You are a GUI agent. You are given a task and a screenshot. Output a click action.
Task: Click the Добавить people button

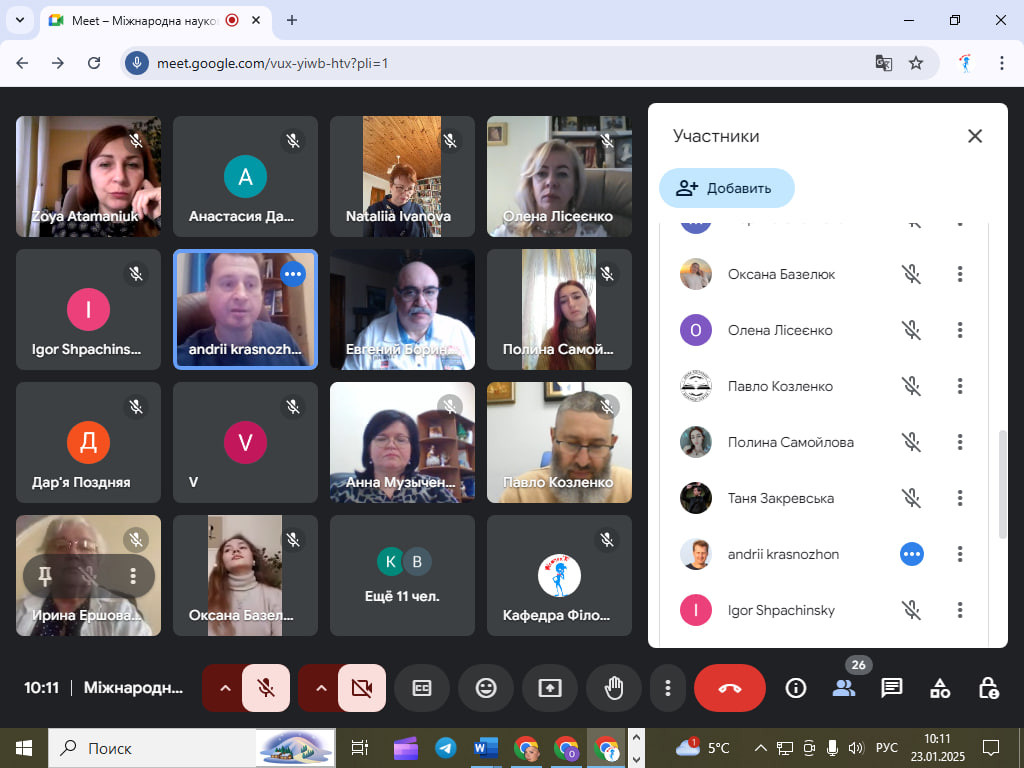(727, 188)
